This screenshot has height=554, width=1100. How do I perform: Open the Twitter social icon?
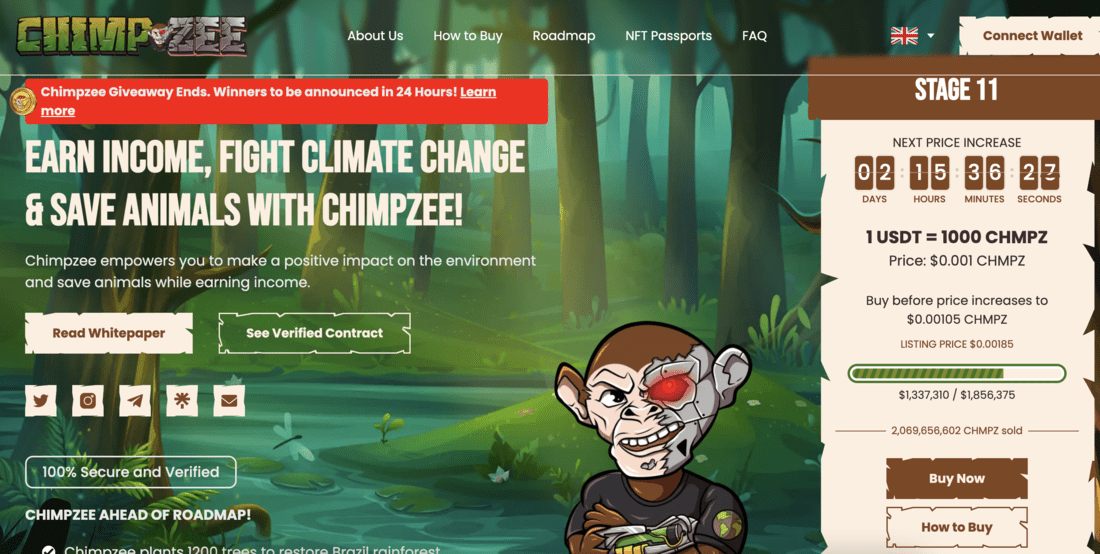[41, 400]
